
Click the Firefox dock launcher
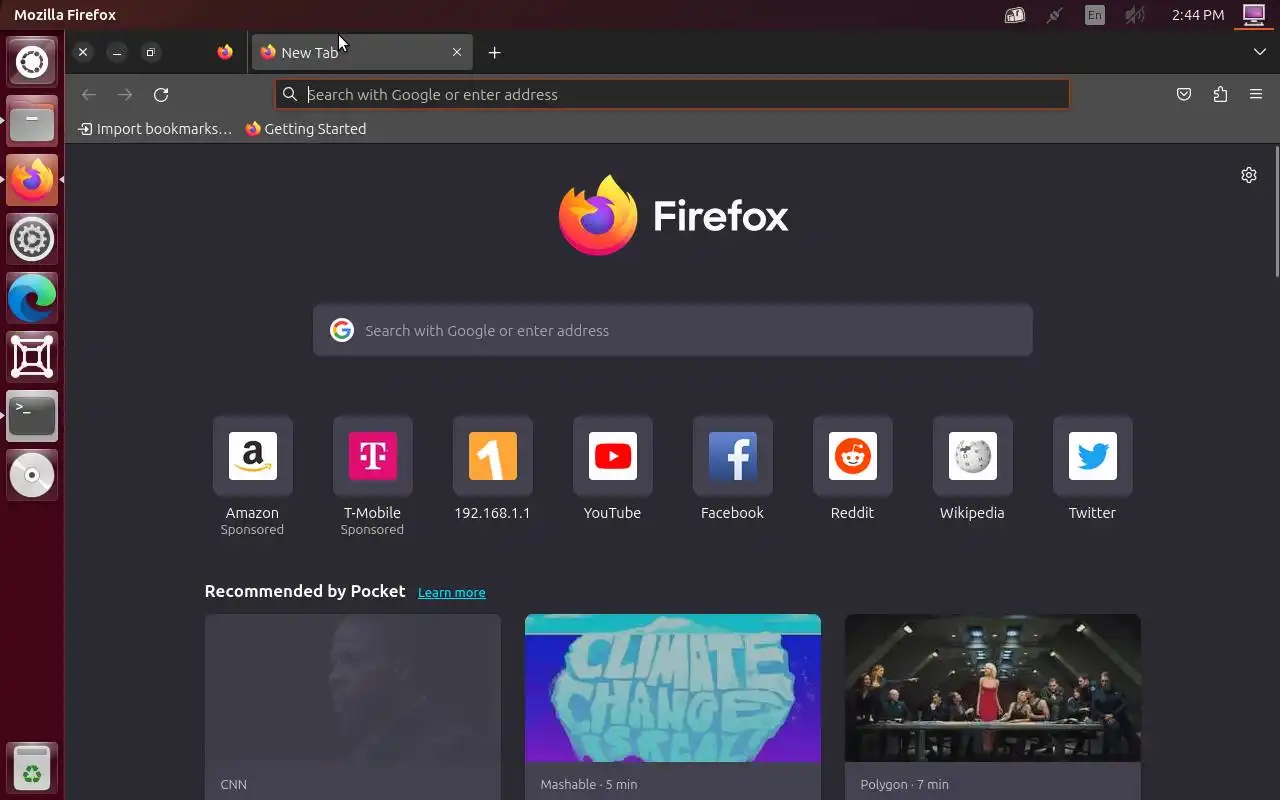[x=32, y=180]
